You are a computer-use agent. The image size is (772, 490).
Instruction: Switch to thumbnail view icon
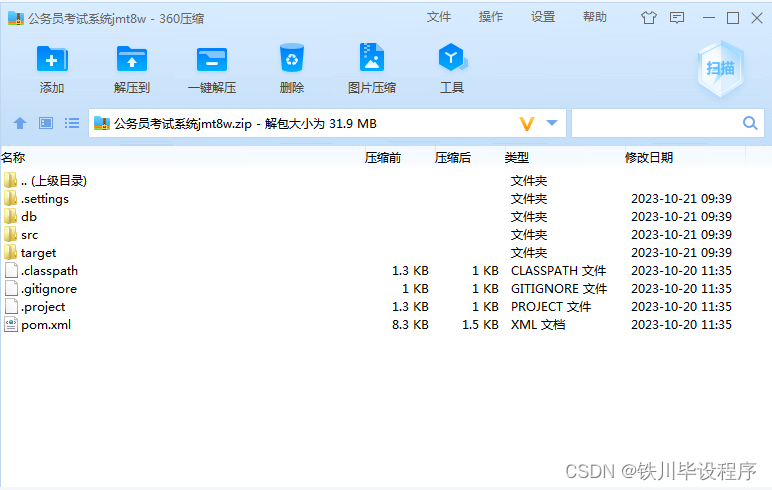(x=46, y=123)
